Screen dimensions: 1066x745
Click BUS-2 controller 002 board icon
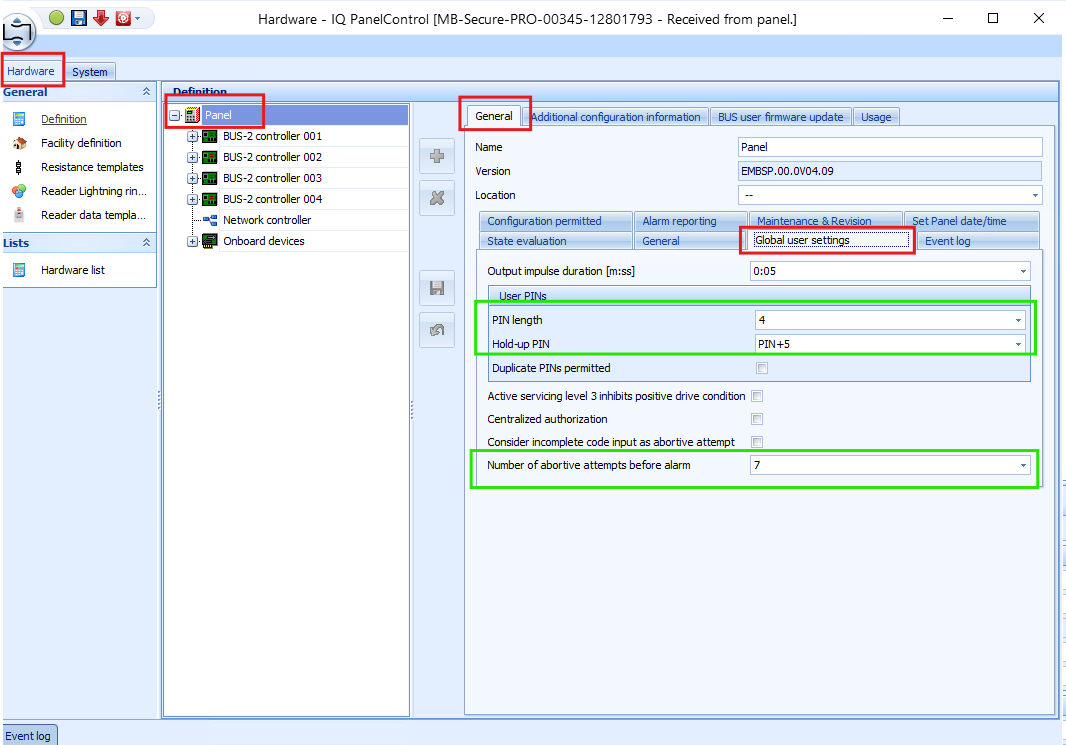click(x=209, y=157)
